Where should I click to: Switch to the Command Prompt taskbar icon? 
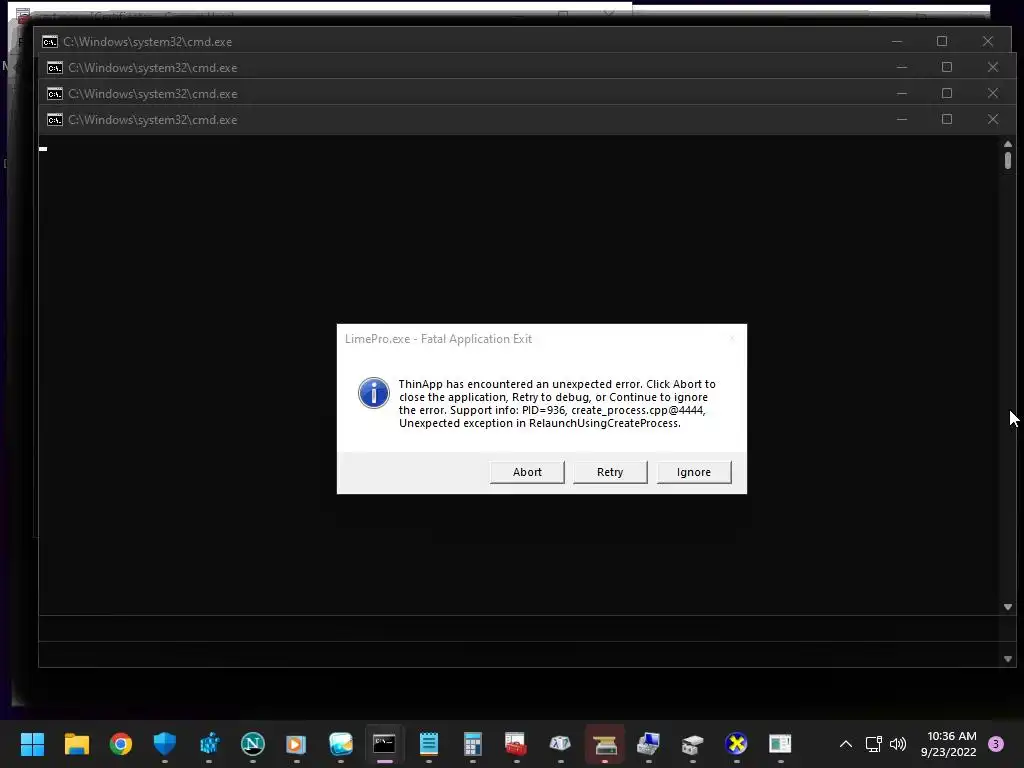[x=385, y=744]
